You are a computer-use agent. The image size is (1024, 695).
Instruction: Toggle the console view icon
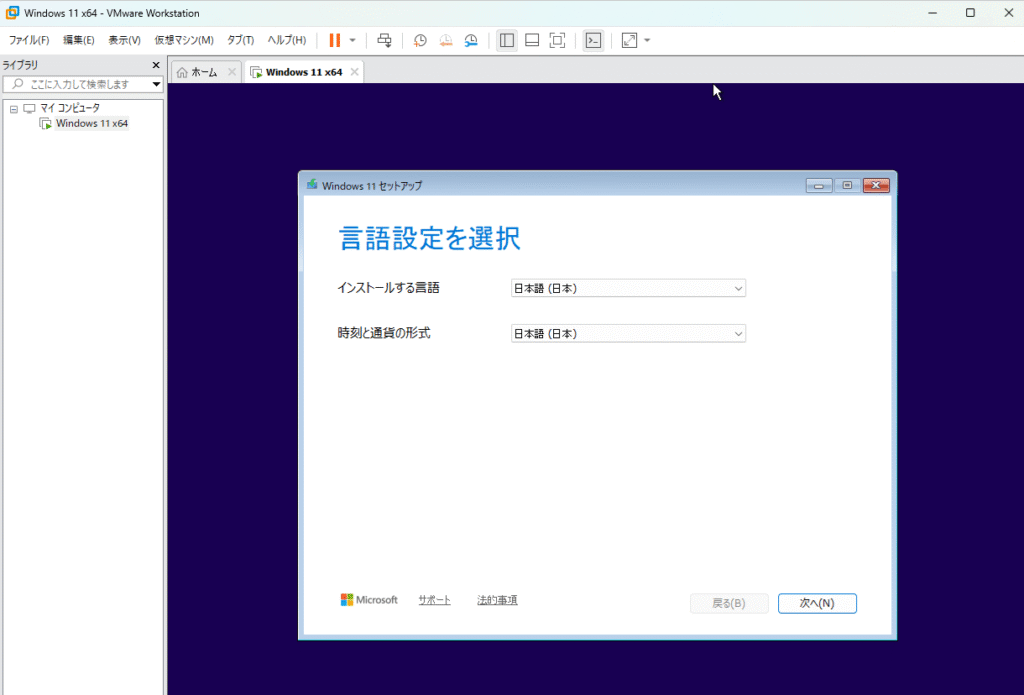click(593, 40)
